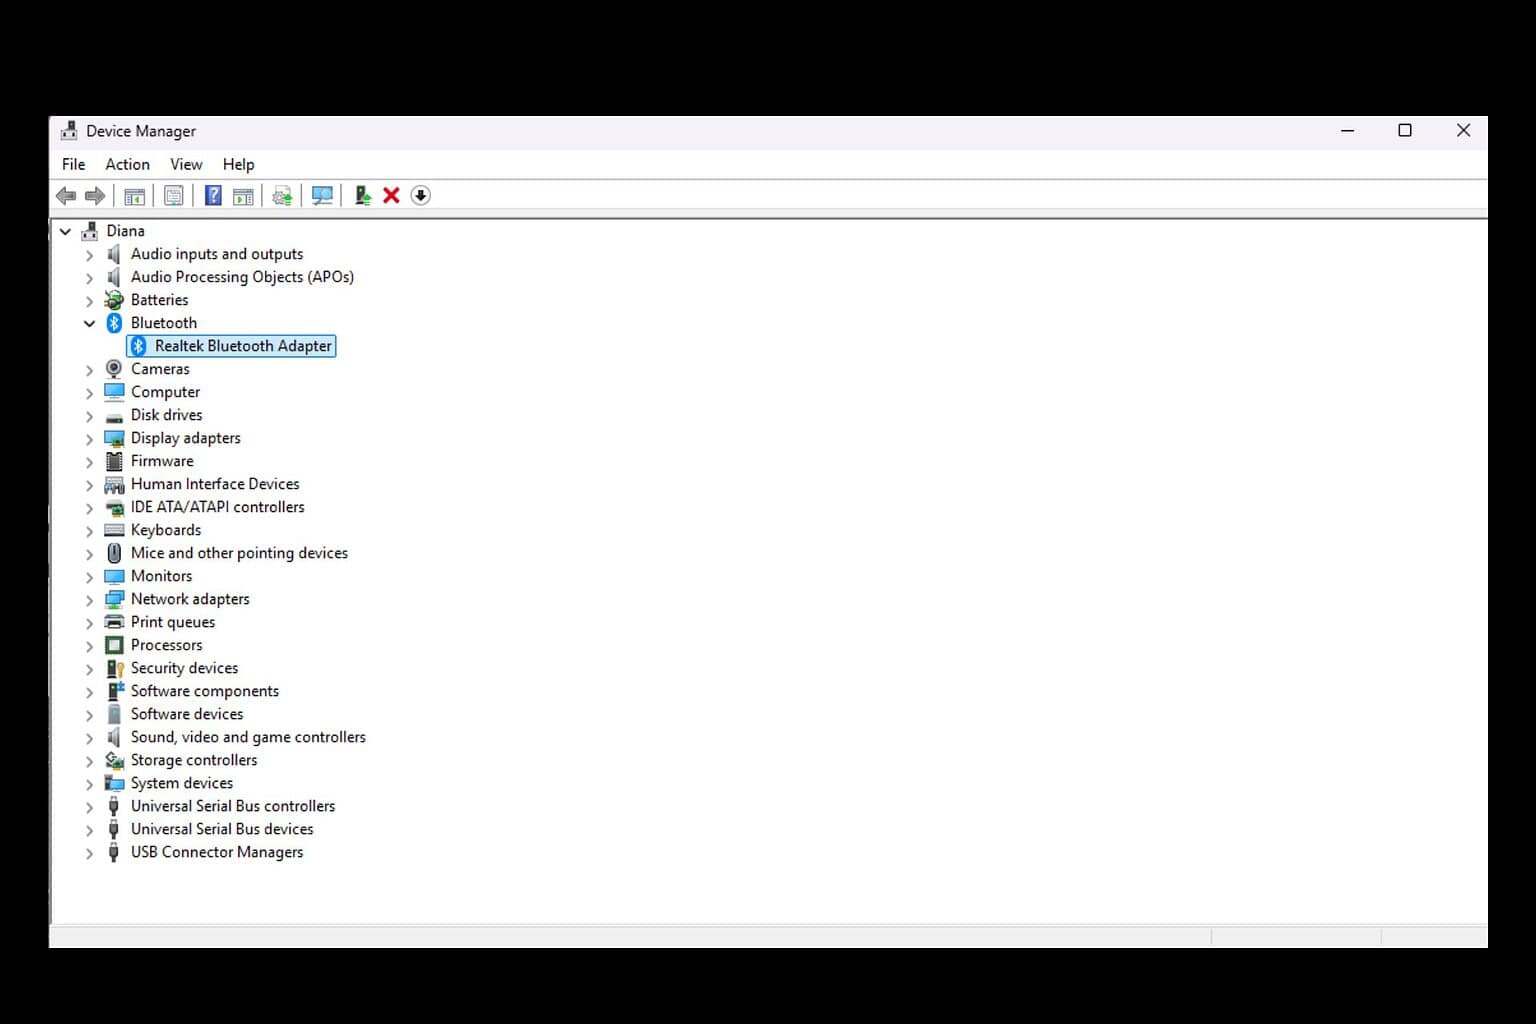Uninstall the device with the red X icon
Viewport: 1536px width, 1024px height.
390,195
